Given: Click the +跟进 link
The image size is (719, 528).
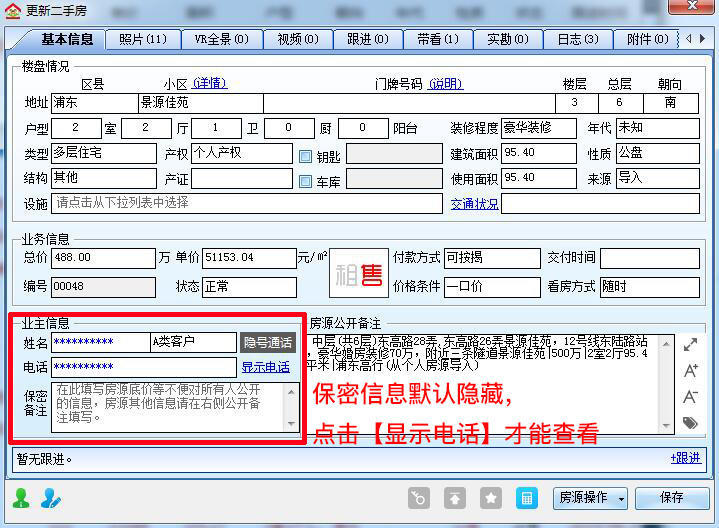Looking at the screenshot, I should coord(686,458).
